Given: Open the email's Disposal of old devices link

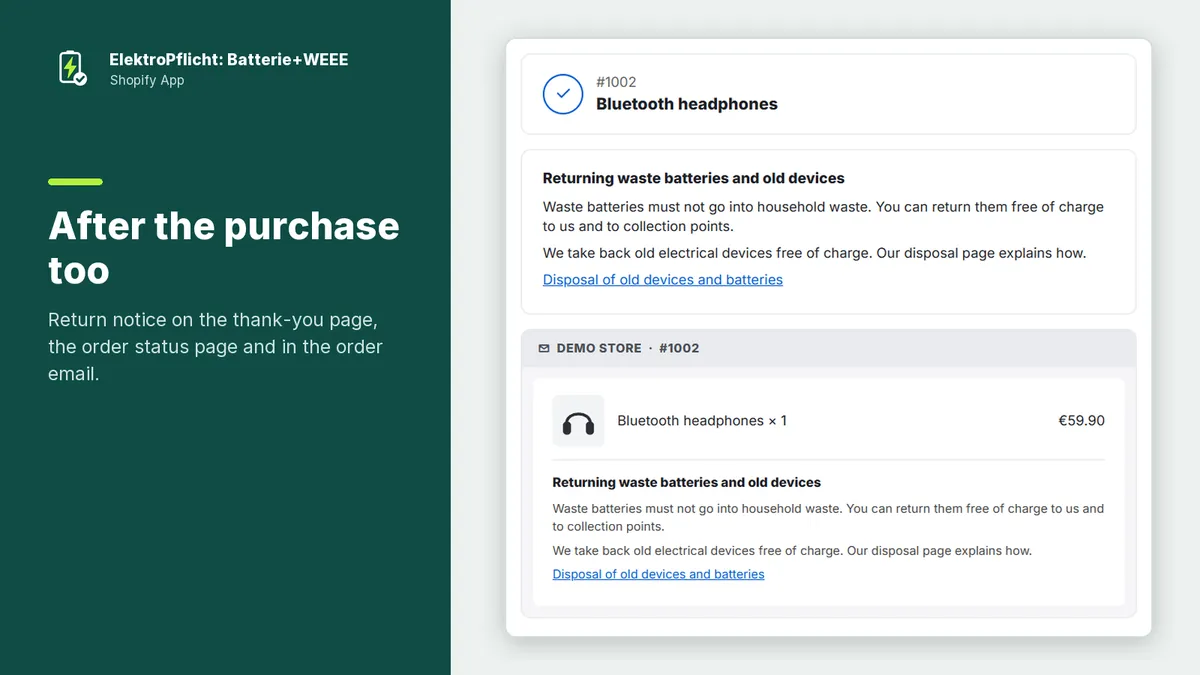Looking at the screenshot, I should 658,574.
